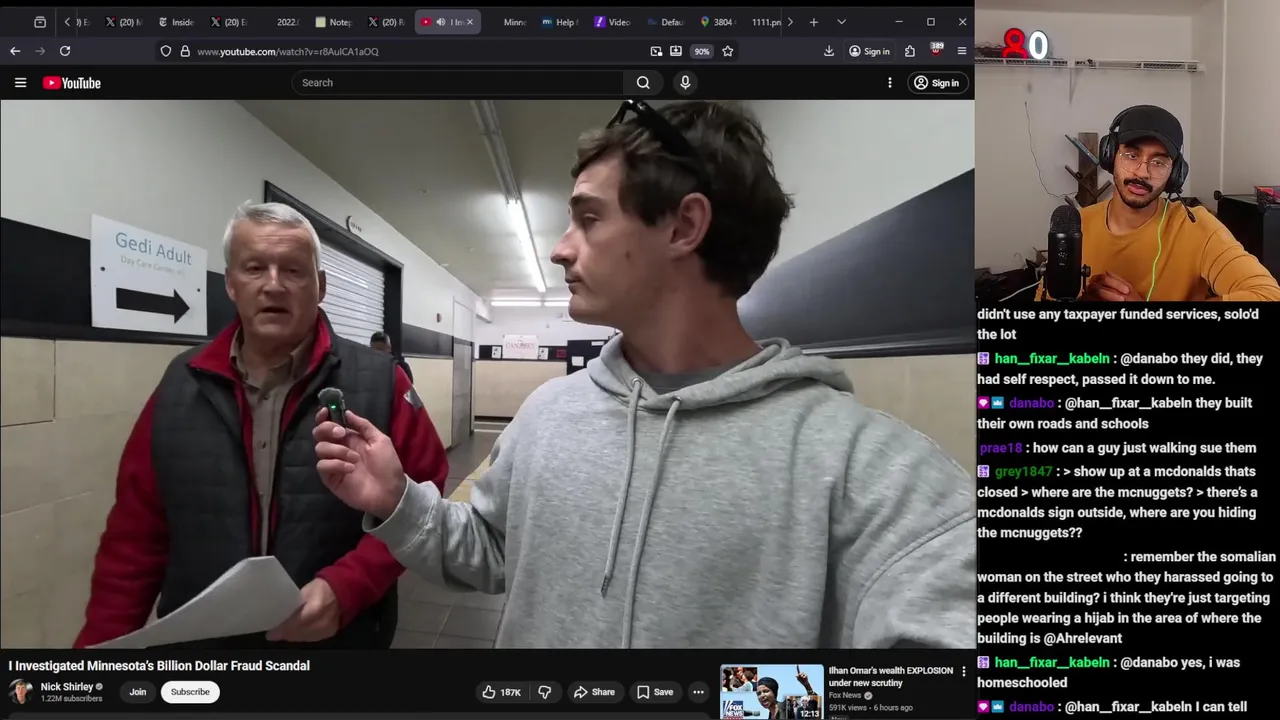Viewport: 1280px width, 720px height.
Task: Dislike the video with thumbs down
Action: (x=545, y=692)
